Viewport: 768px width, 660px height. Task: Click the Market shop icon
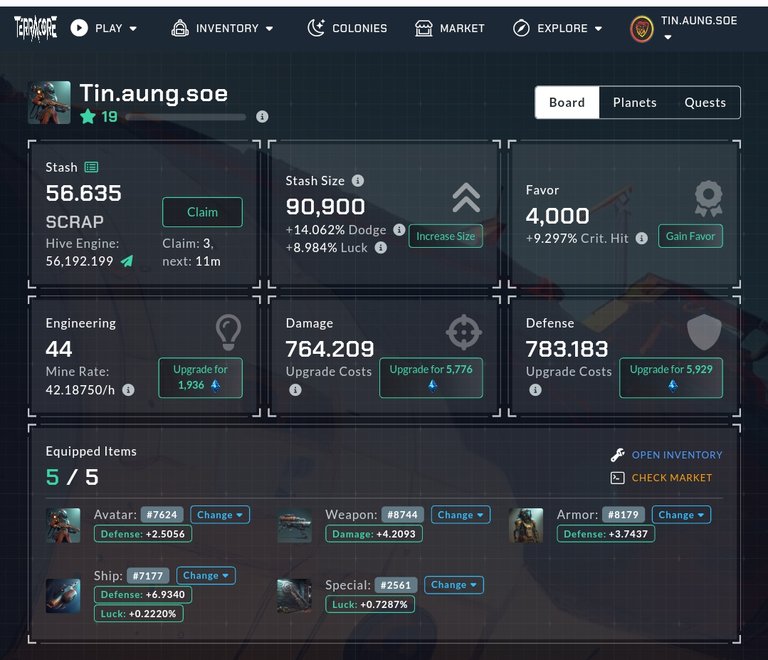coord(424,28)
